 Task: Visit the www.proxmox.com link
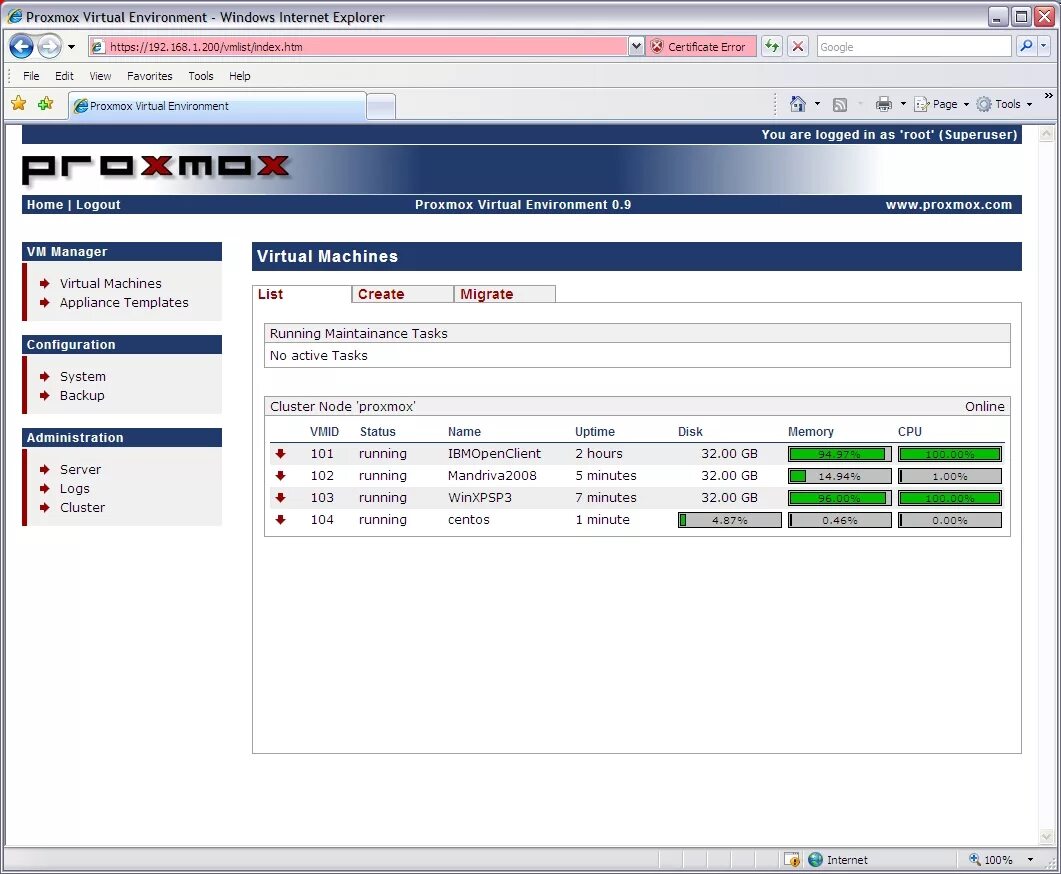(x=949, y=204)
